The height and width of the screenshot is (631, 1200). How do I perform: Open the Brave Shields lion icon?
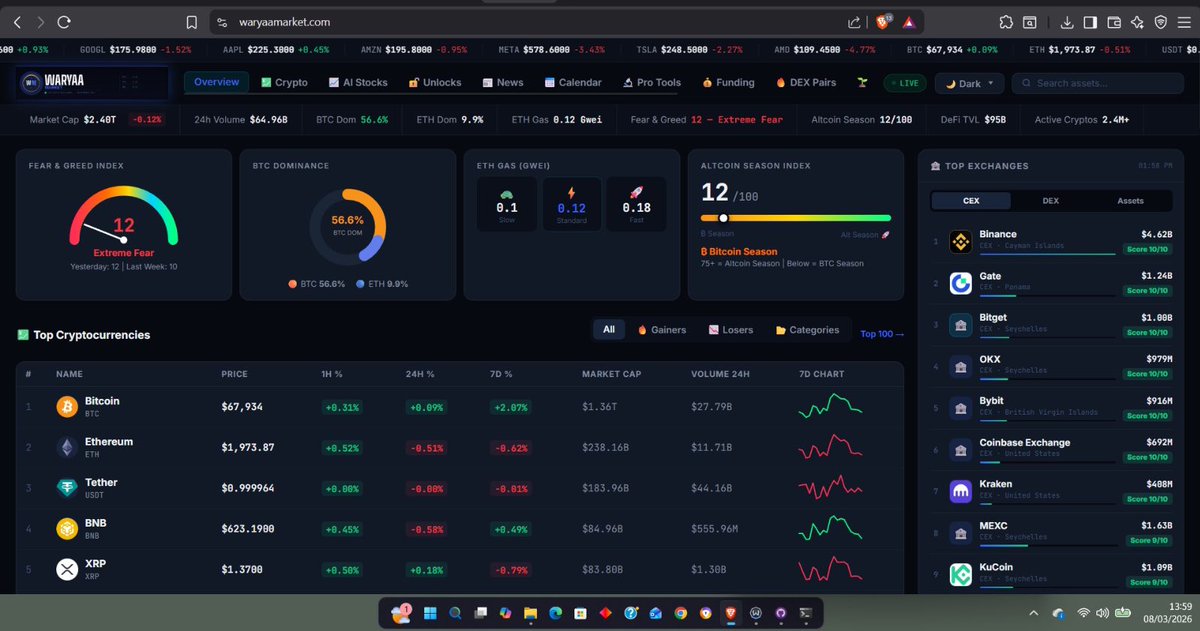point(884,21)
